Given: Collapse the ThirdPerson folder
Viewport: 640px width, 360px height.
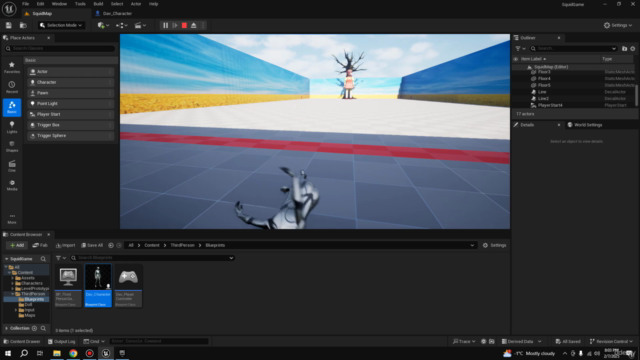Looking at the screenshot, I should [x=13, y=294].
